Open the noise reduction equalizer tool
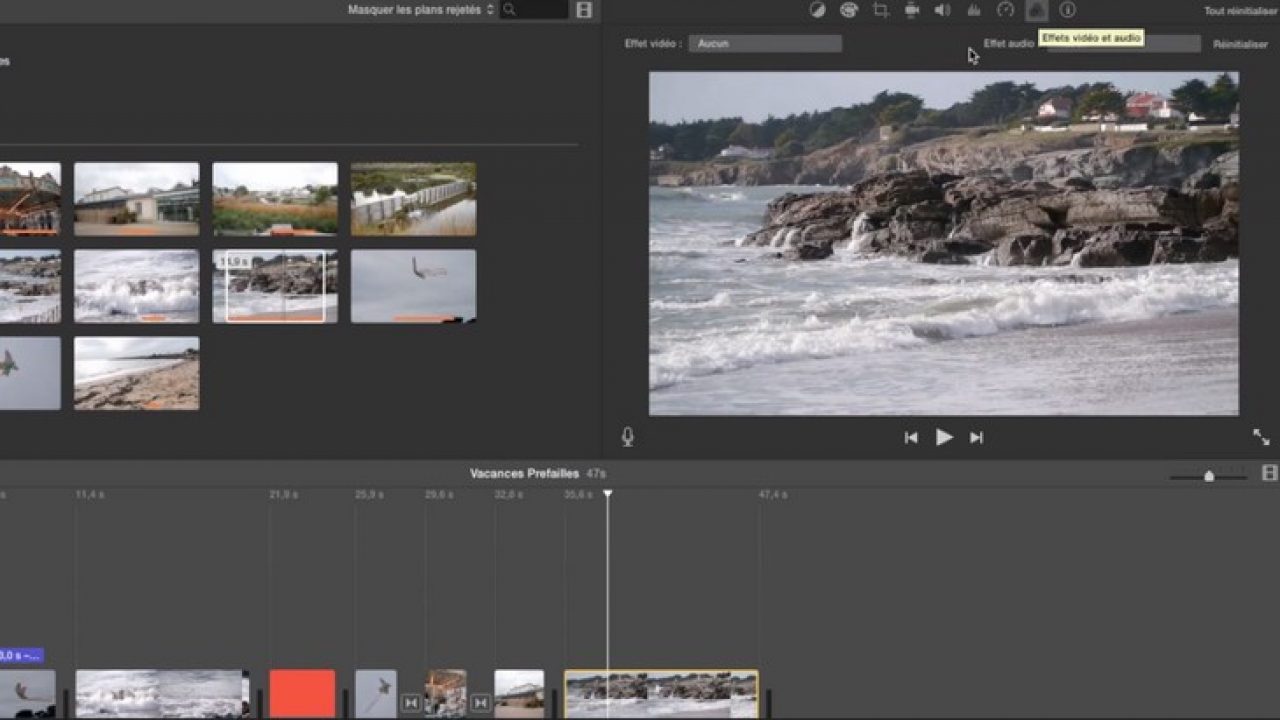This screenshot has height=720, width=1280. click(x=974, y=10)
